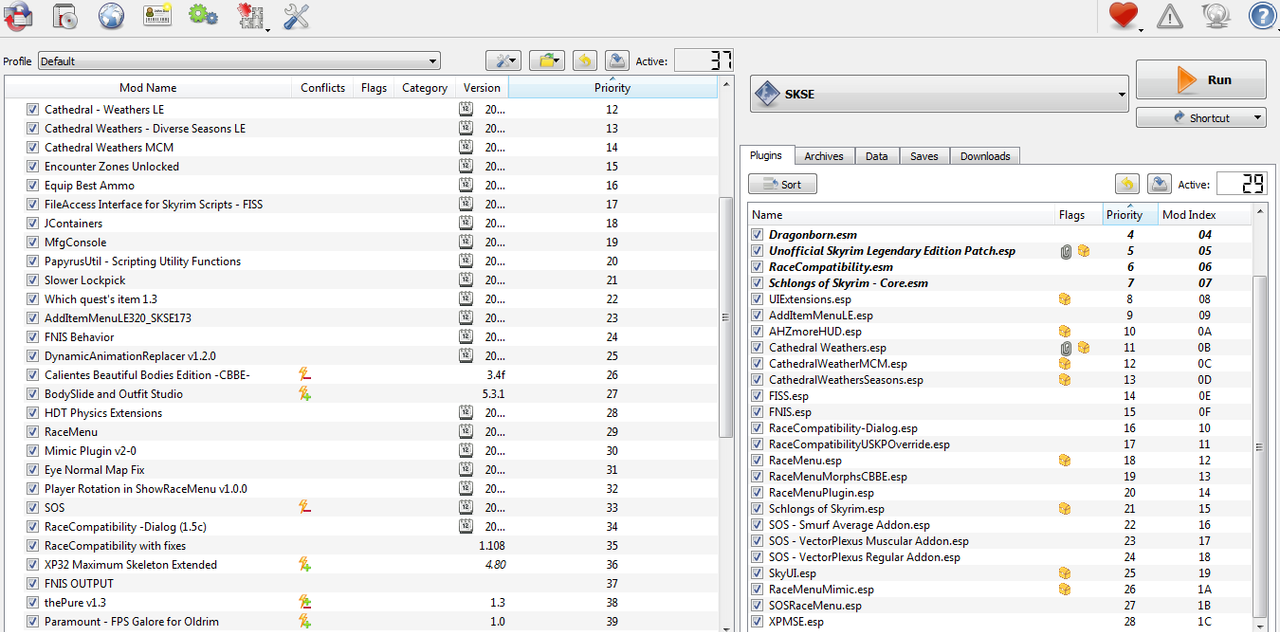Toggle the FNIS.esp plugin checkbox
The image size is (1280, 632).
pos(757,411)
